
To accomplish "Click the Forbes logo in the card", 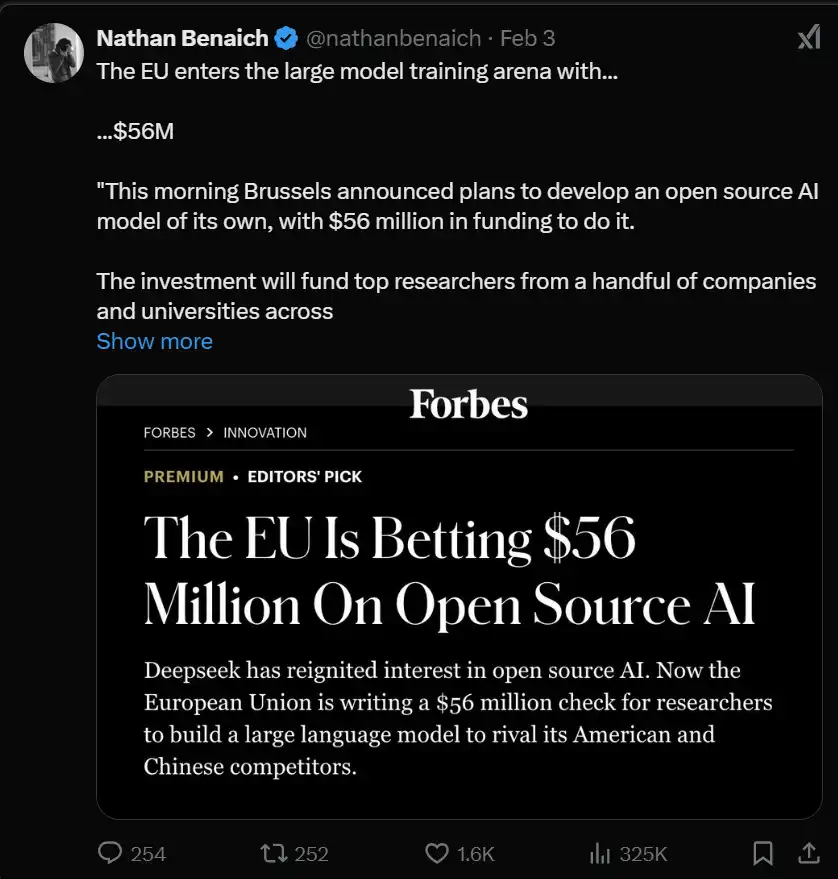I will [x=468, y=404].
